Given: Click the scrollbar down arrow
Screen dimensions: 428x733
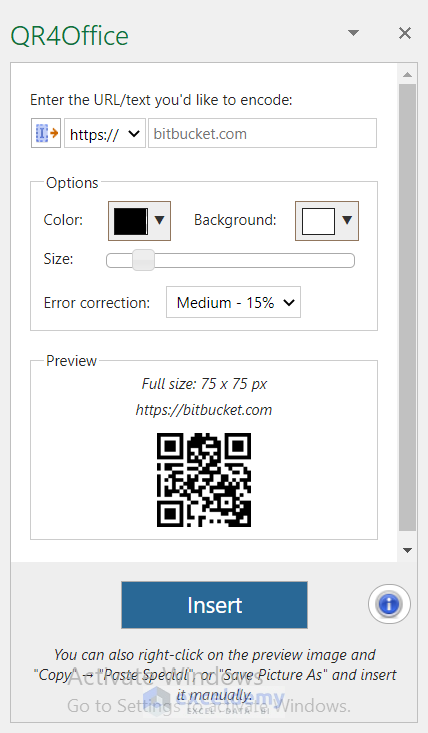Looking at the screenshot, I should coord(407,550).
